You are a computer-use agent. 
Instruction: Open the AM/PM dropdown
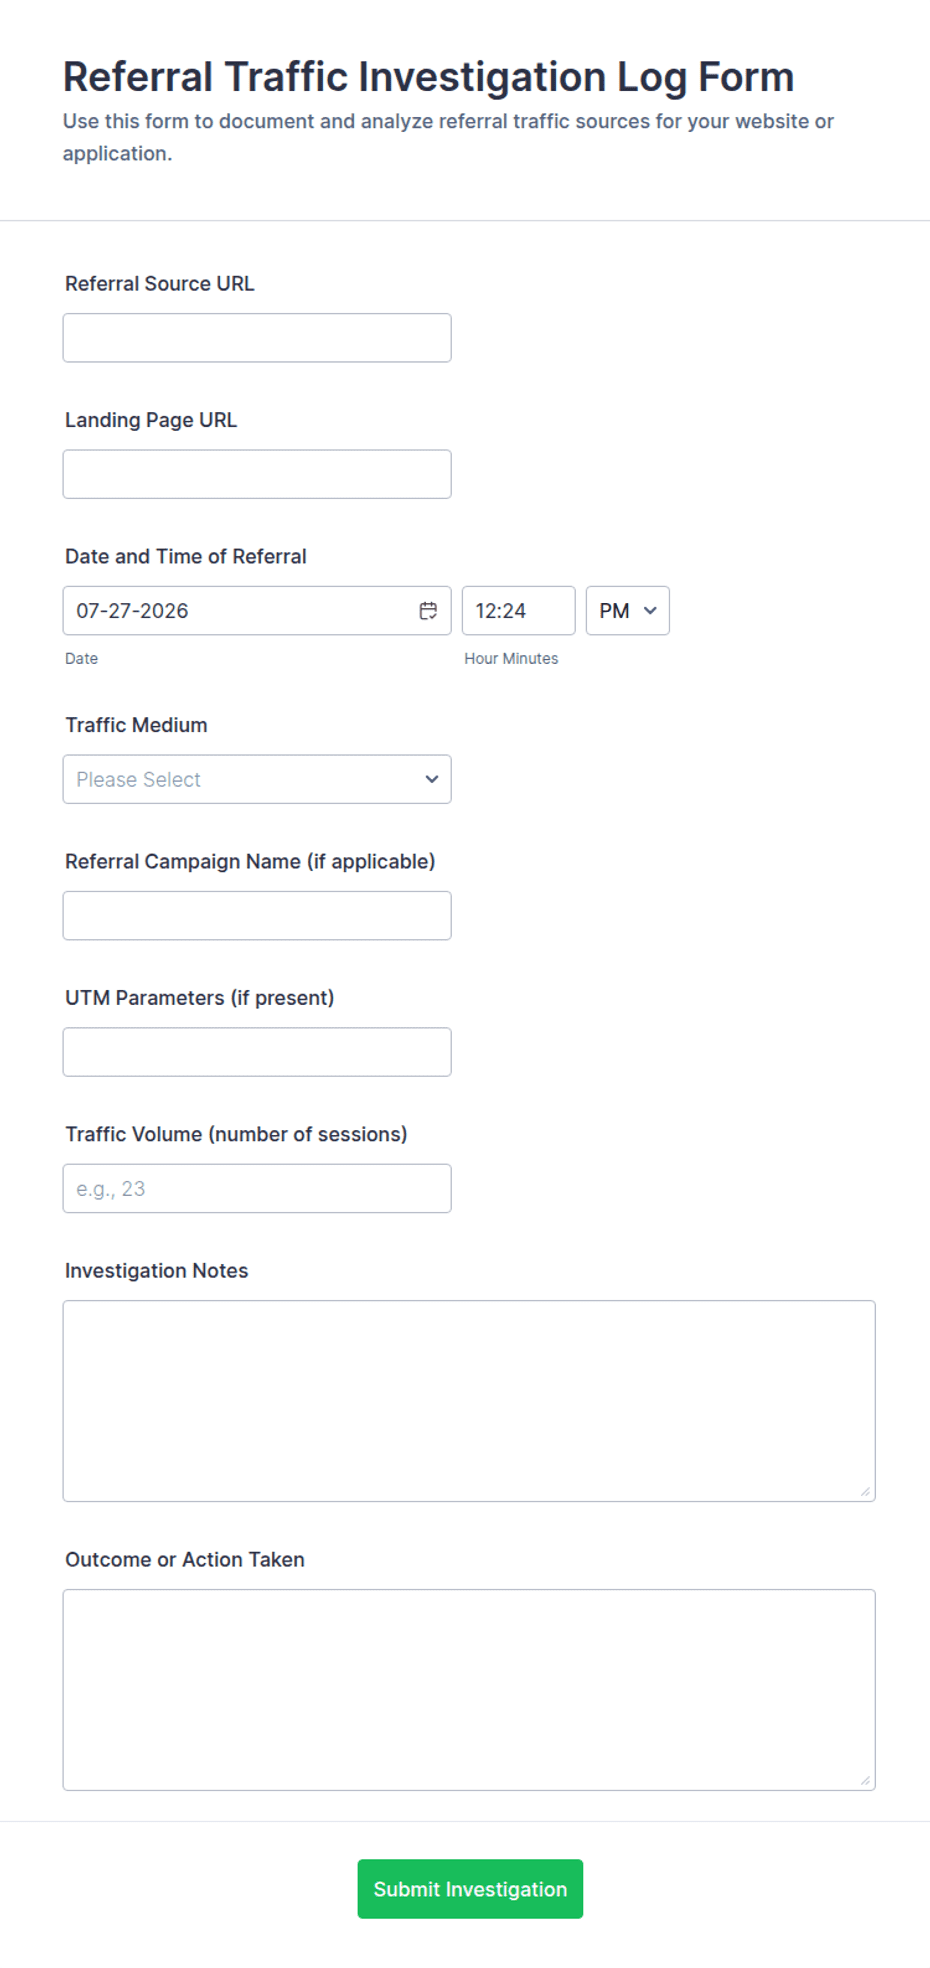coord(627,611)
